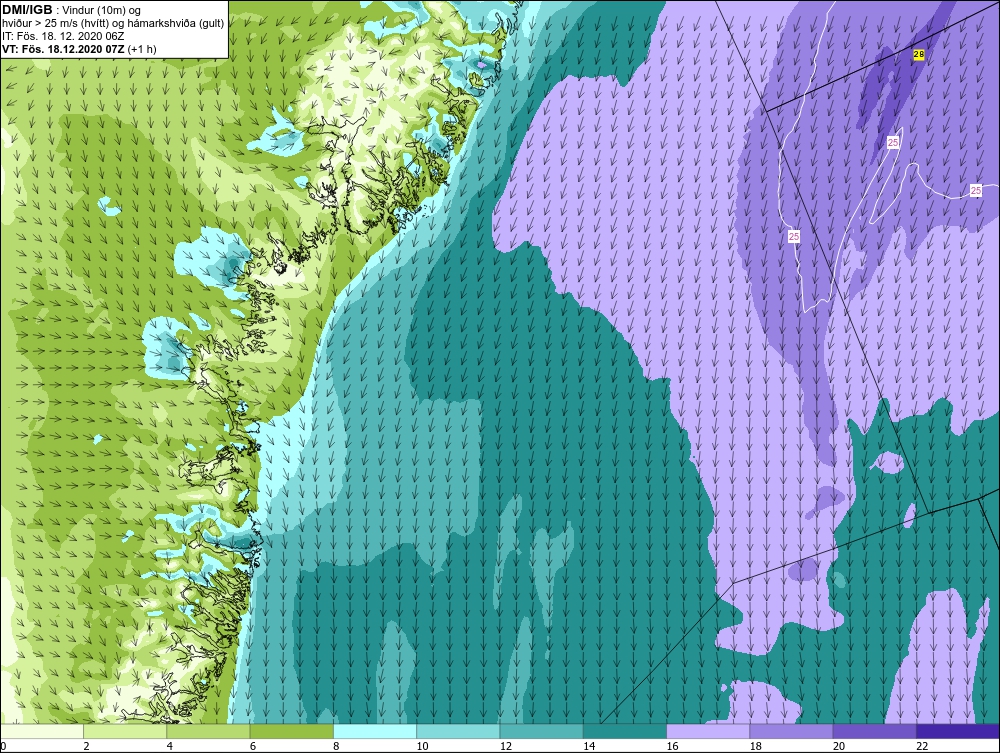The width and height of the screenshot is (1000, 753).
Task: Click the scale tick label 16
Action: (672, 747)
